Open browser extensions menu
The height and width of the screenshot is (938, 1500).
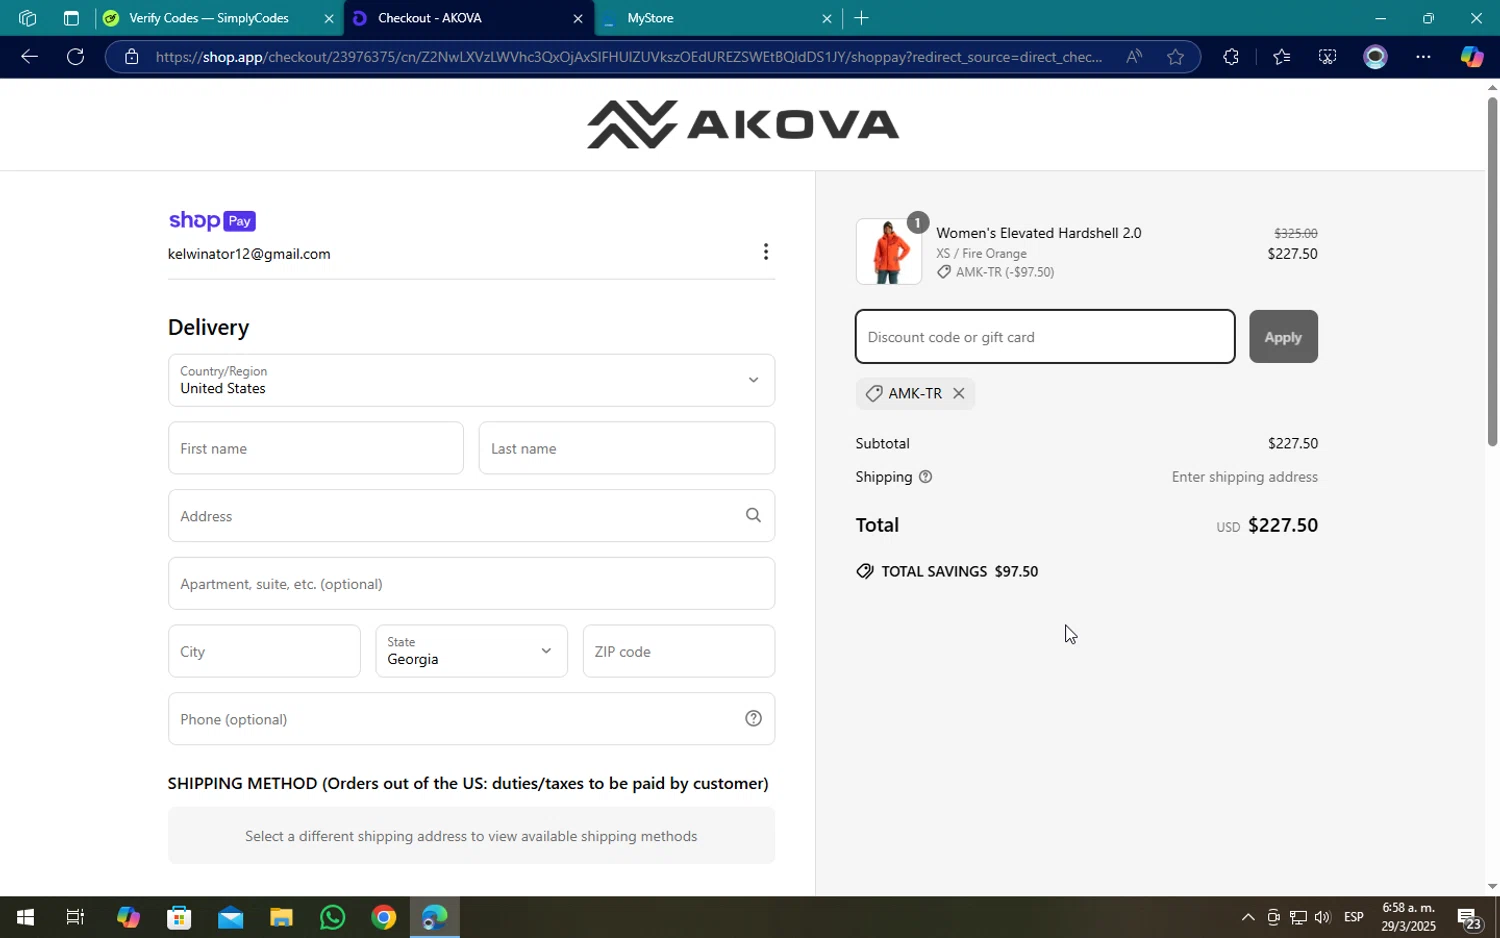click(1231, 57)
